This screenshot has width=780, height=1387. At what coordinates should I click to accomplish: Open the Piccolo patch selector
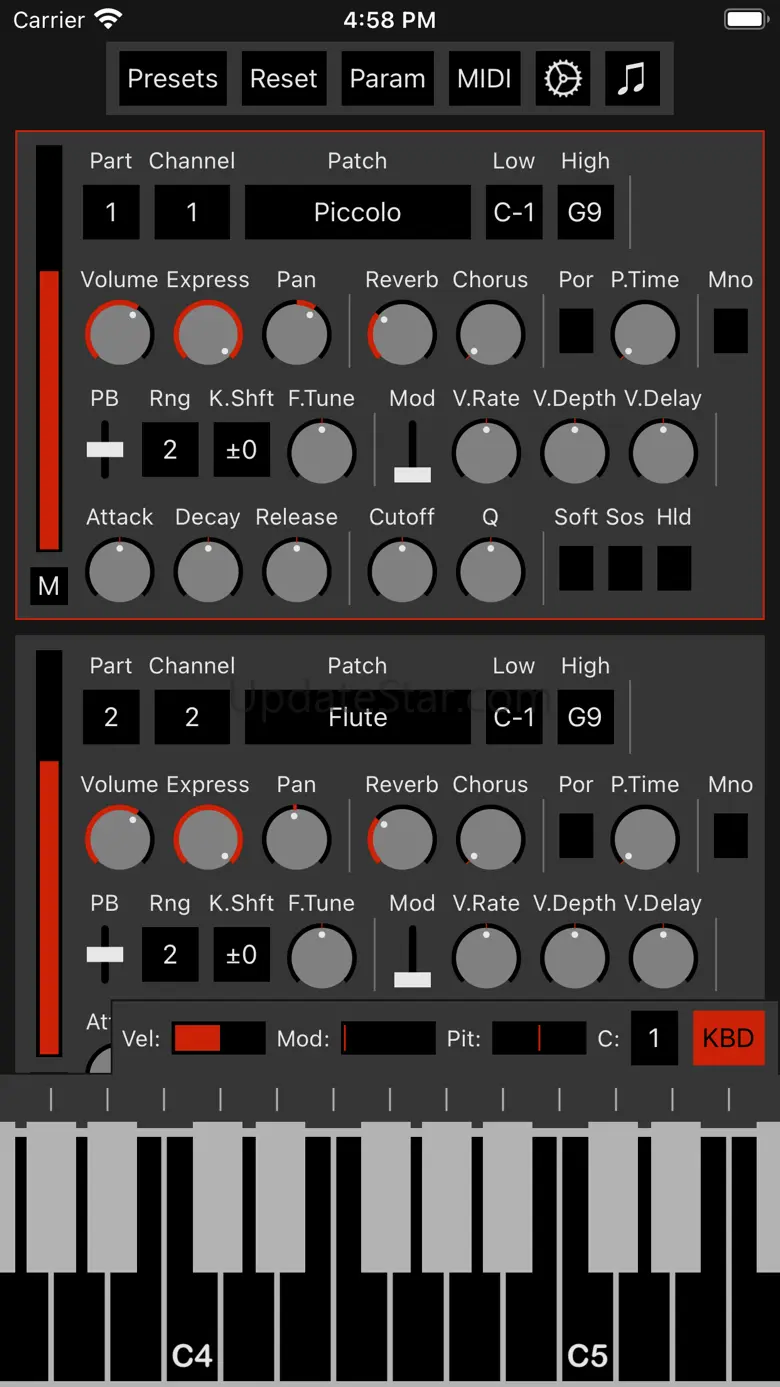point(358,212)
